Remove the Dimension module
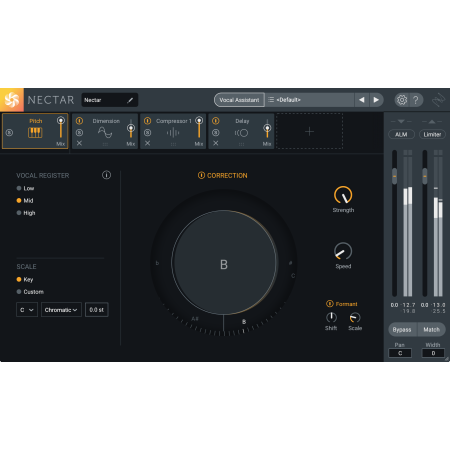 [x=79, y=143]
